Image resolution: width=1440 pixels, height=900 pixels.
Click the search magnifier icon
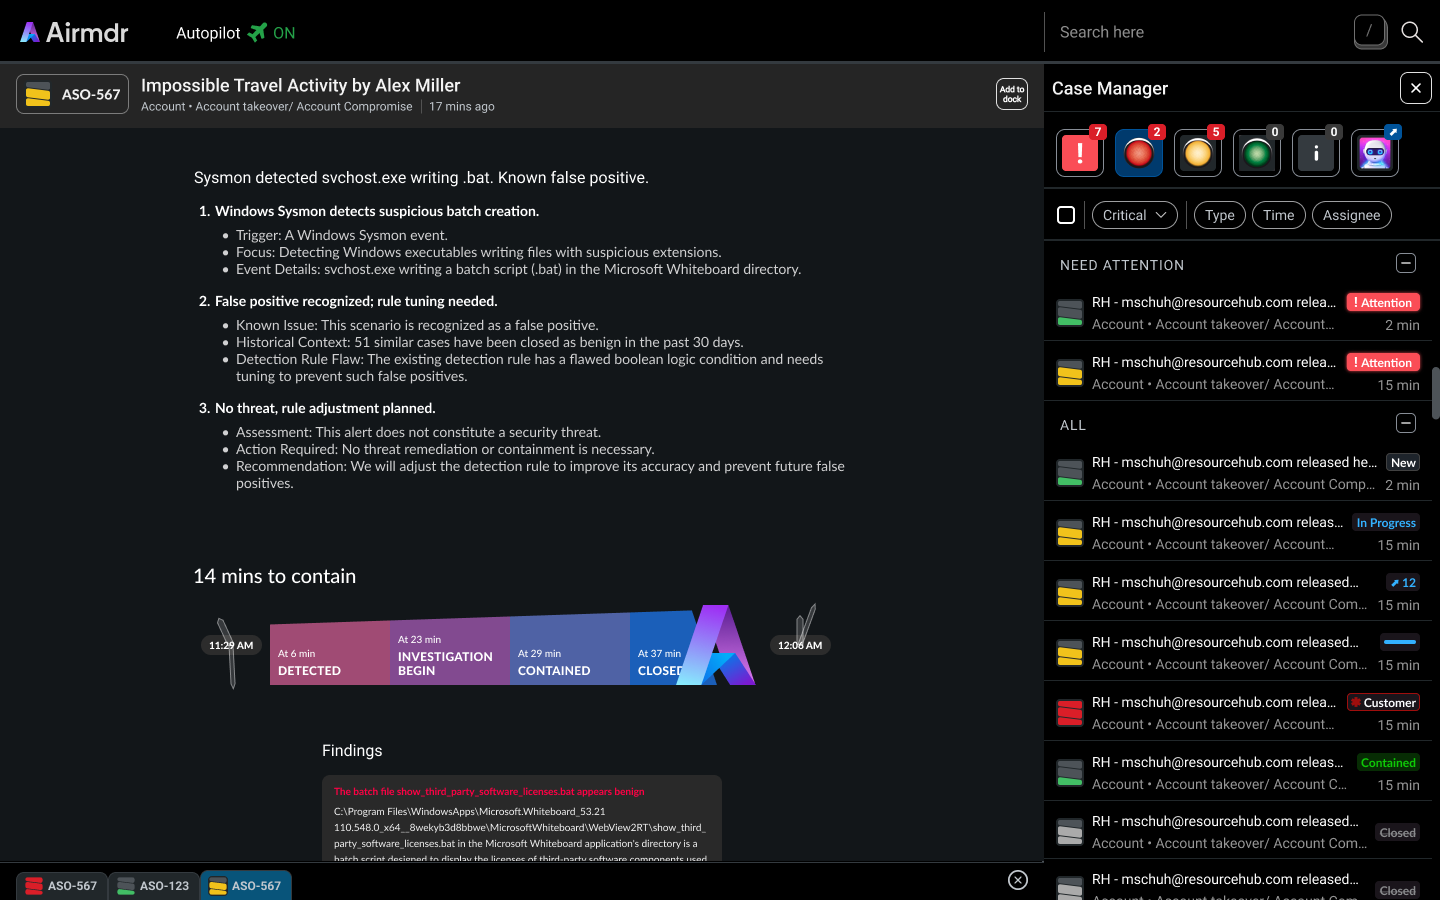1411,32
